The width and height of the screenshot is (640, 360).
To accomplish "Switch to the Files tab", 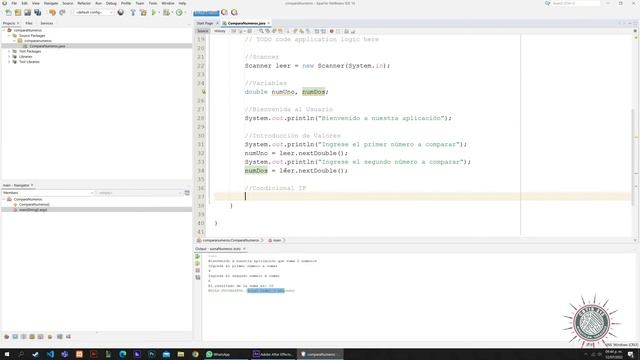I will coord(29,23).
